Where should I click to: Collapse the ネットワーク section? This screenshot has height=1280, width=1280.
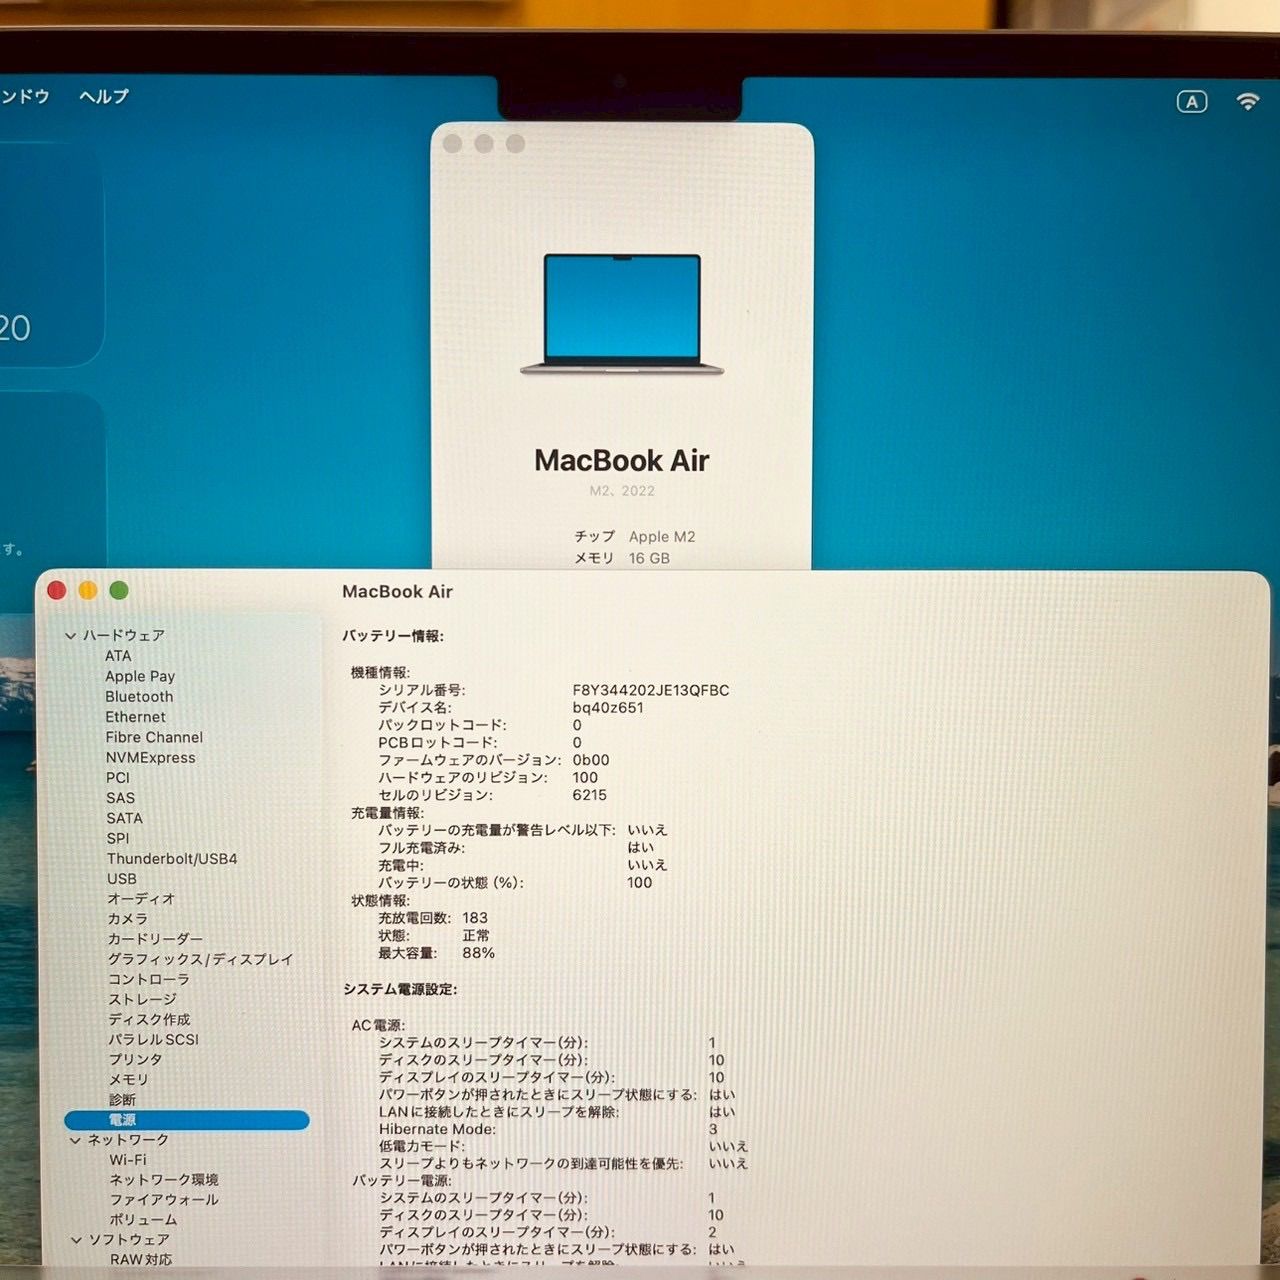tap(75, 1140)
